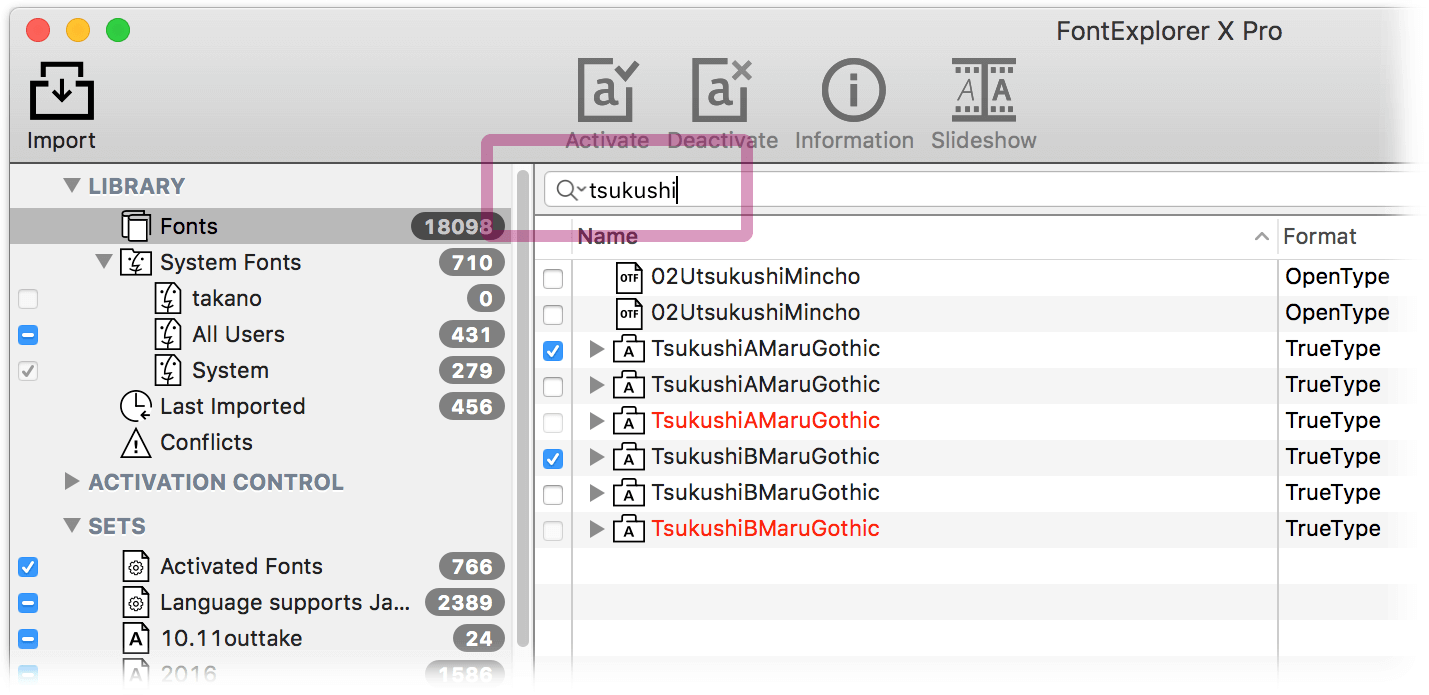Click the sidebar vertical scrollbar
1429x695 pixels.
[x=522, y=410]
